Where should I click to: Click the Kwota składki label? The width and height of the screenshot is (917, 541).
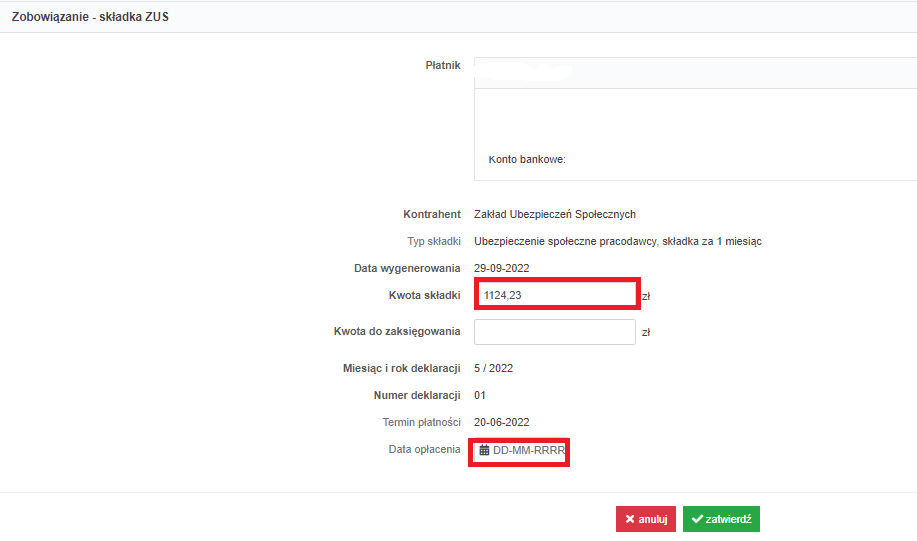(425, 295)
